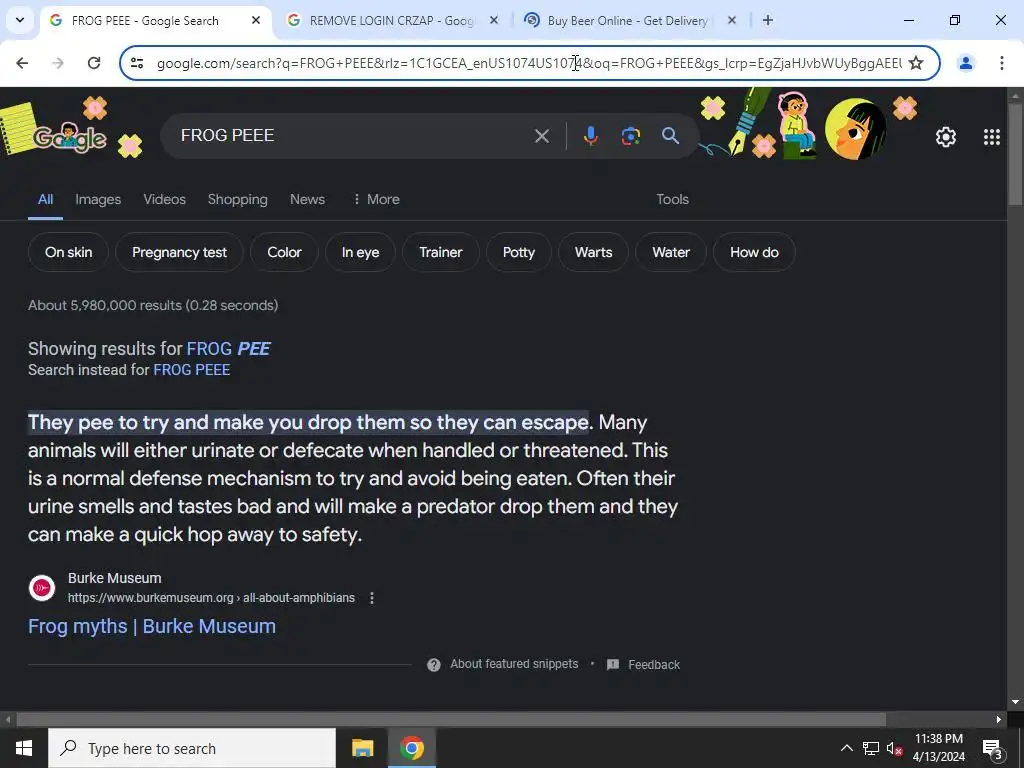The width and height of the screenshot is (1024, 768).
Task: Open the tab search dropdown arrow
Action: point(20,20)
